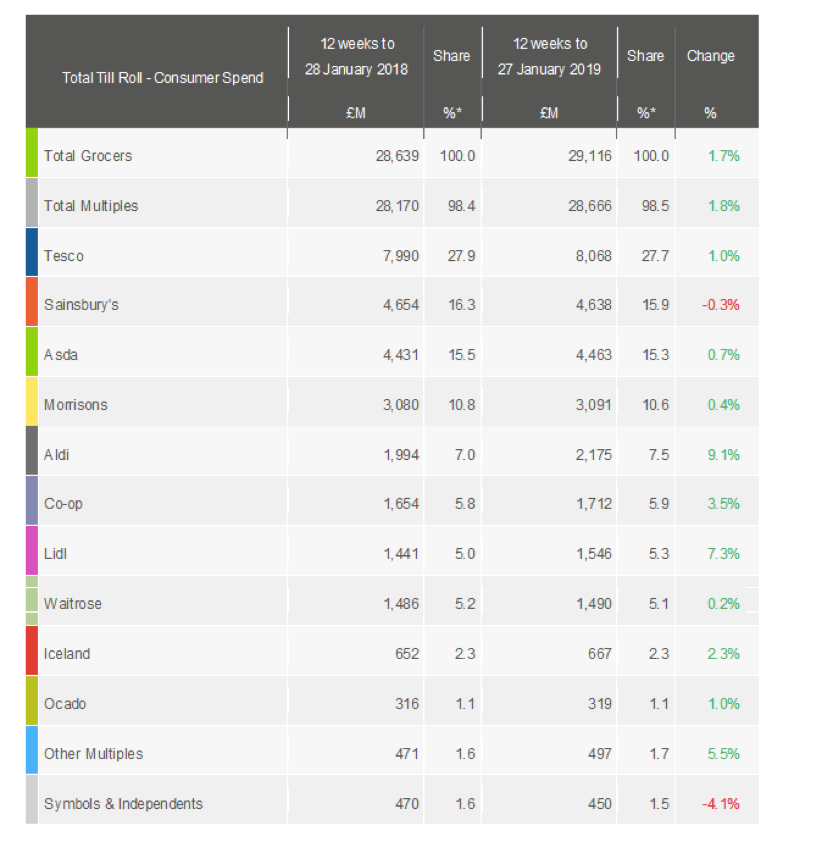Click the Lidl magenta color swatch

32,552
